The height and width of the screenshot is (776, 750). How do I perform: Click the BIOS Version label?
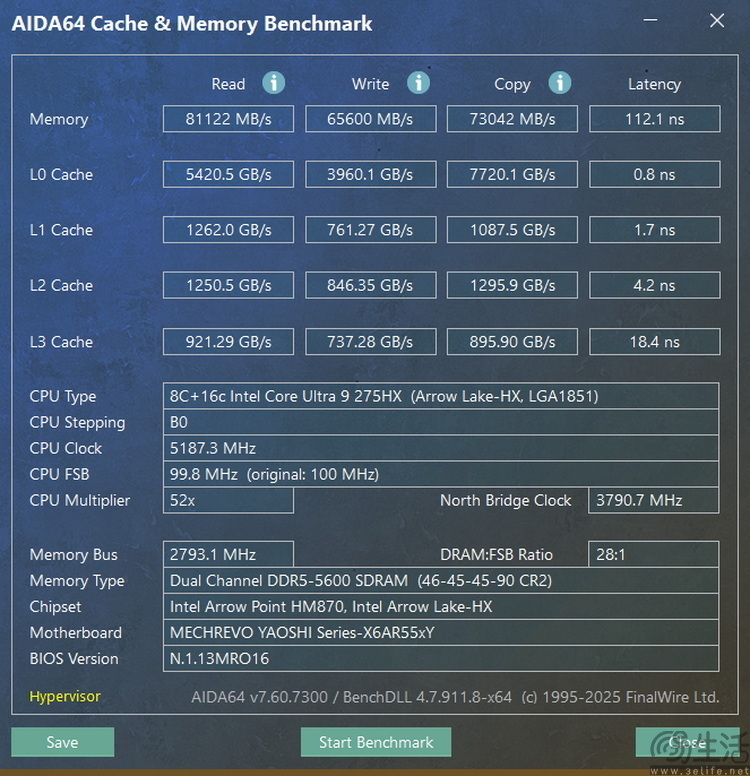pyautogui.click(x=74, y=659)
